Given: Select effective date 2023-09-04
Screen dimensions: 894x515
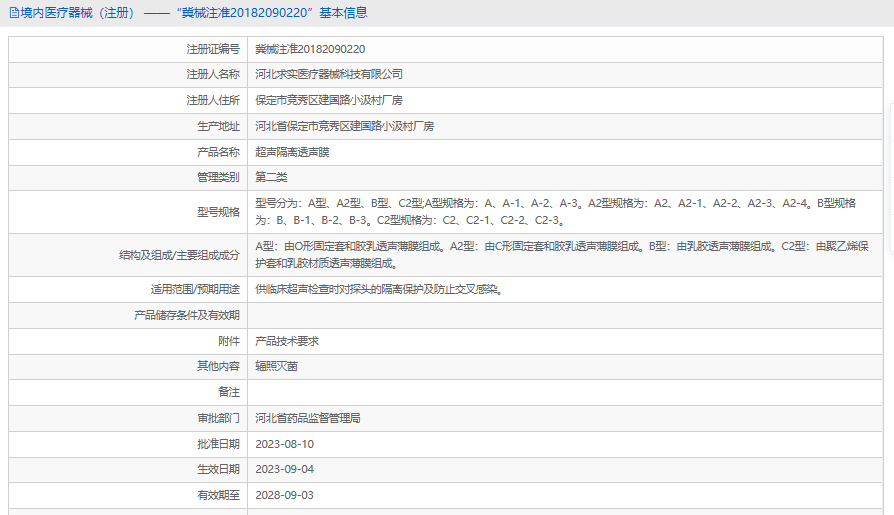Looking at the screenshot, I should (285, 469).
